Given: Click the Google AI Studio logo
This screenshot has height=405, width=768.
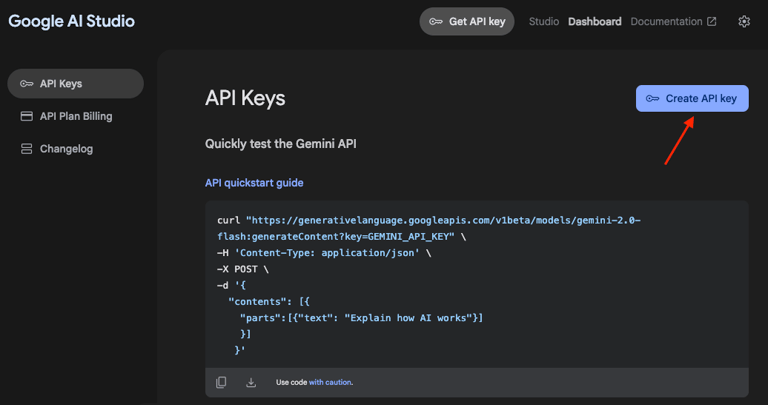Looking at the screenshot, I should tap(72, 21).
